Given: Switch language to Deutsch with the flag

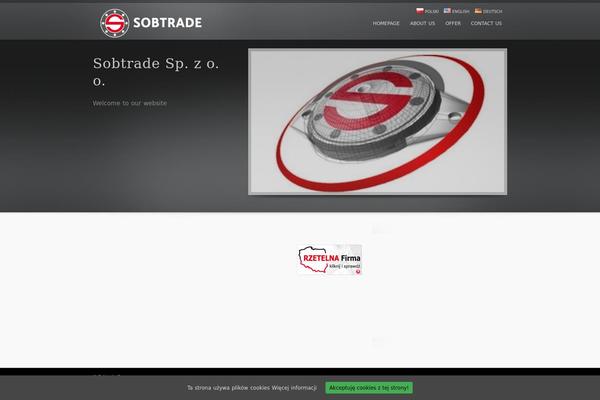Looking at the screenshot, I should (489, 11).
